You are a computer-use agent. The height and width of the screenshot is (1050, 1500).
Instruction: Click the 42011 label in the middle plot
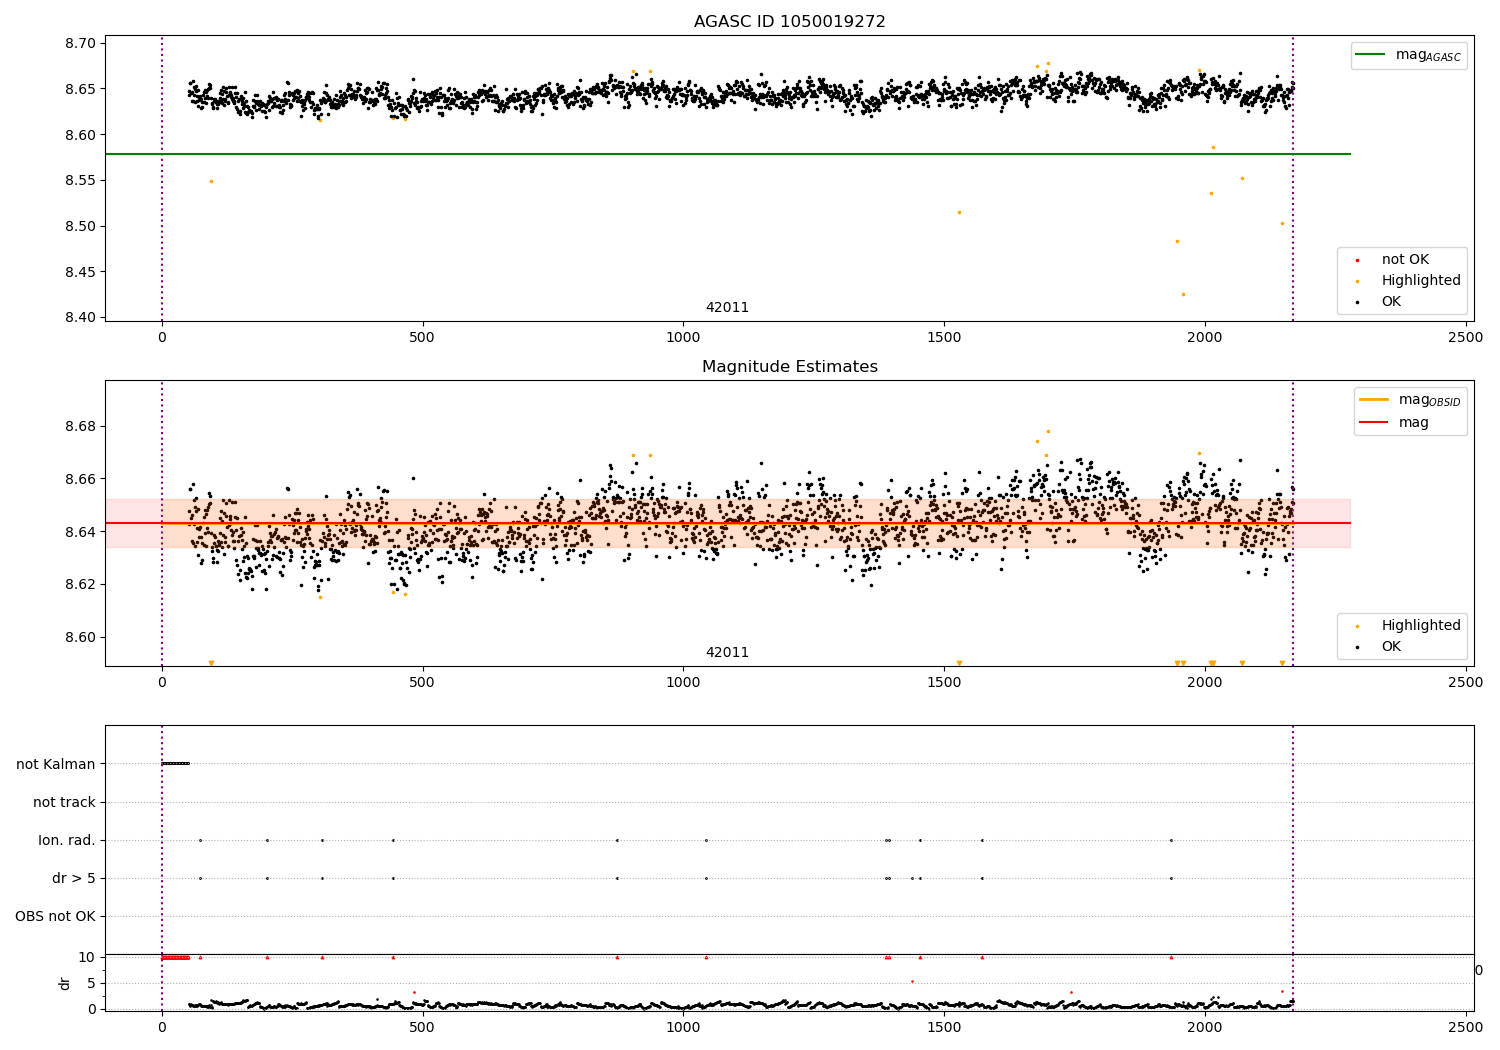(x=727, y=652)
